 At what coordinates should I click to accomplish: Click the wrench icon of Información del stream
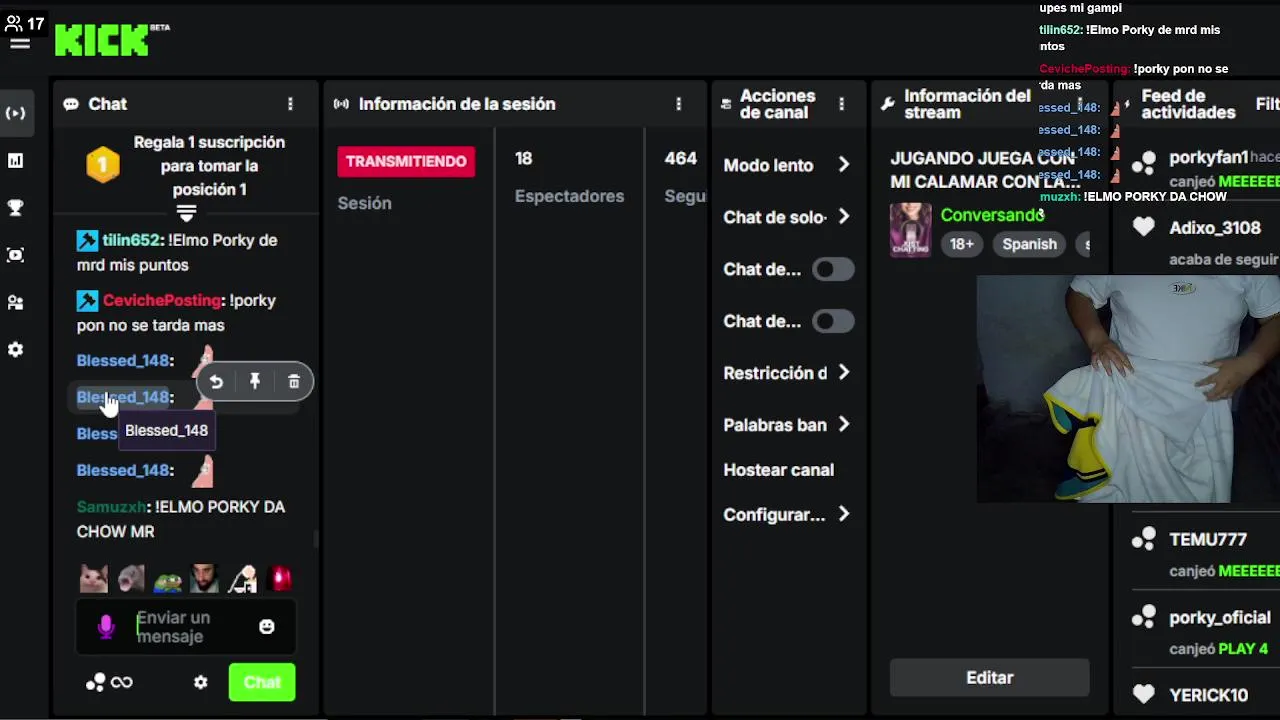pyautogui.click(x=887, y=104)
